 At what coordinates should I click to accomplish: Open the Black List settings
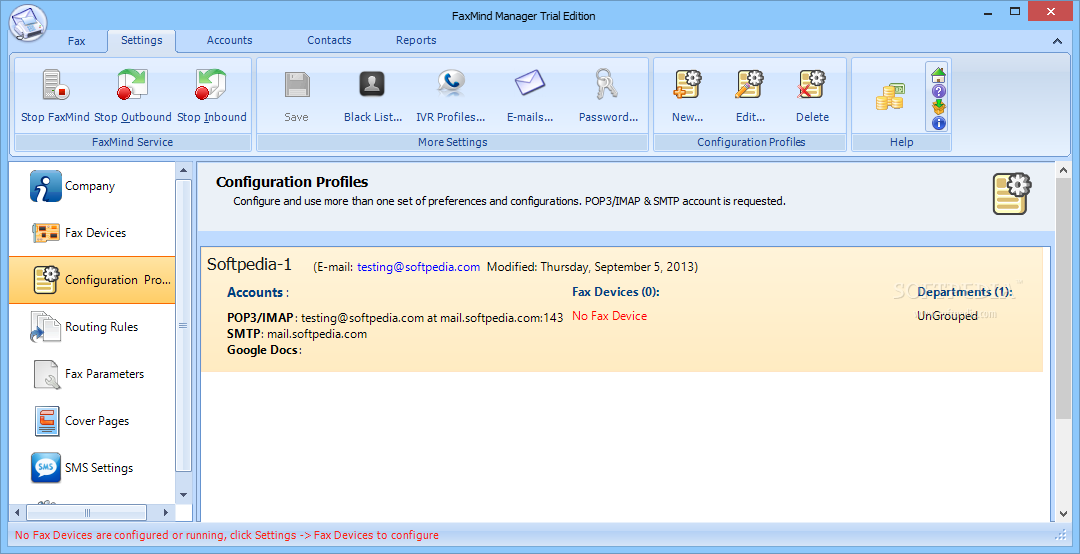373,96
